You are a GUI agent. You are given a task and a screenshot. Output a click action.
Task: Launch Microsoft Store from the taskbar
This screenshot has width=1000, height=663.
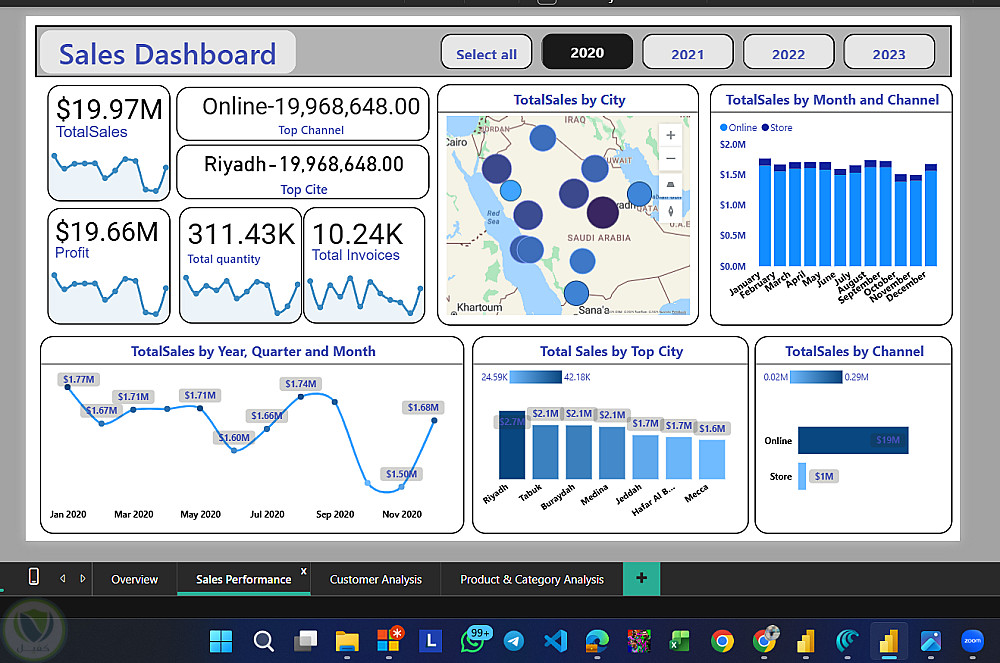pos(389,641)
